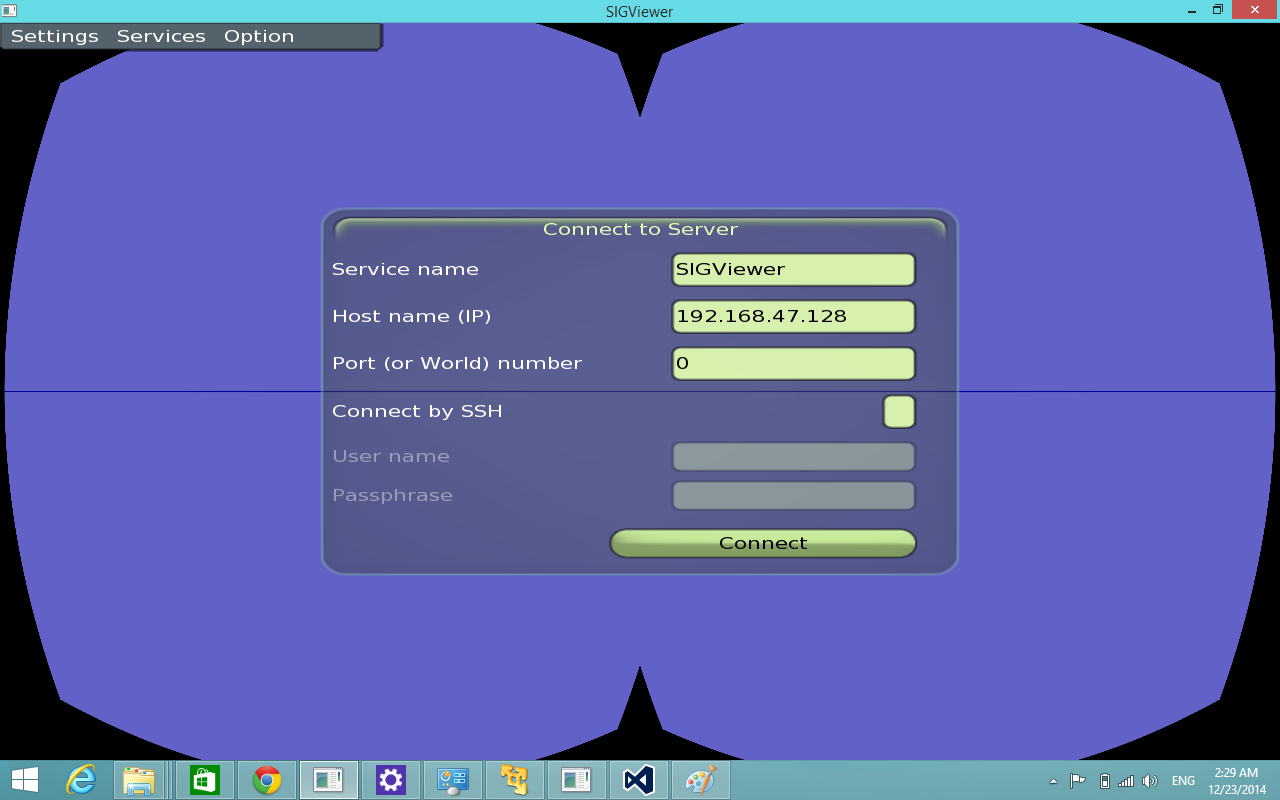Open the Settings menu

(55, 36)
